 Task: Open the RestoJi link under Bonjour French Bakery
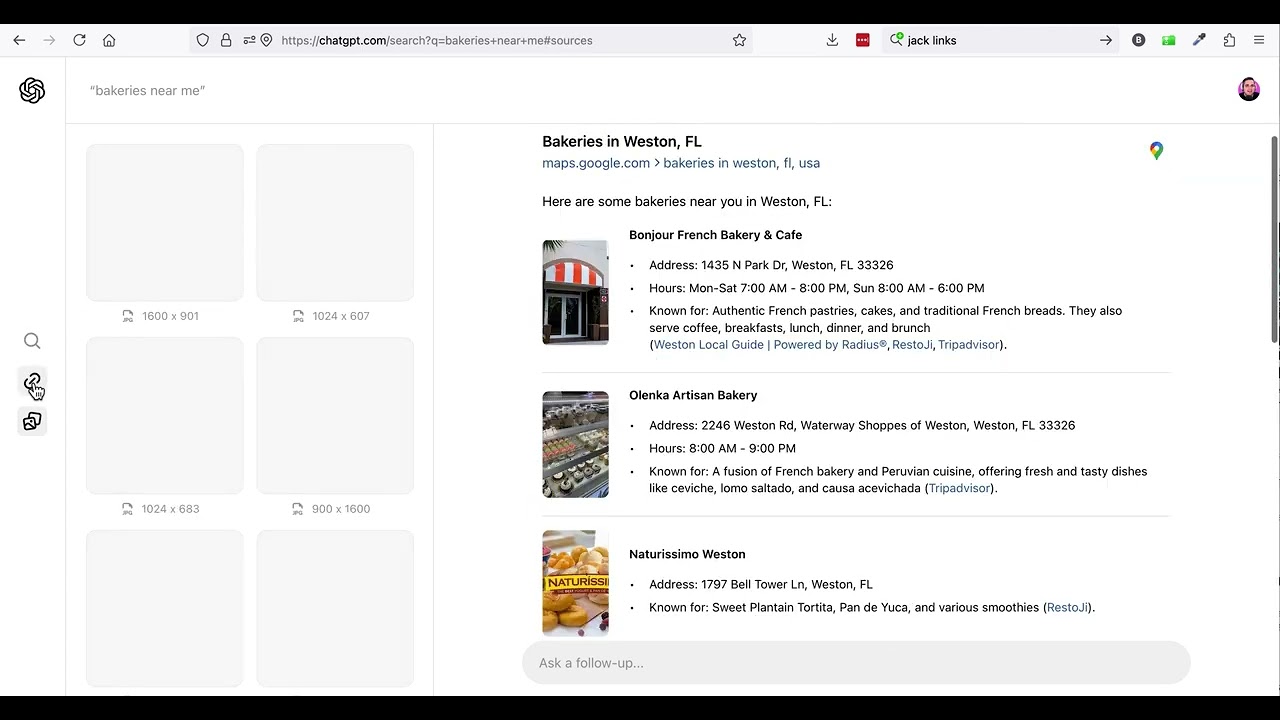(x=912, y=344)
